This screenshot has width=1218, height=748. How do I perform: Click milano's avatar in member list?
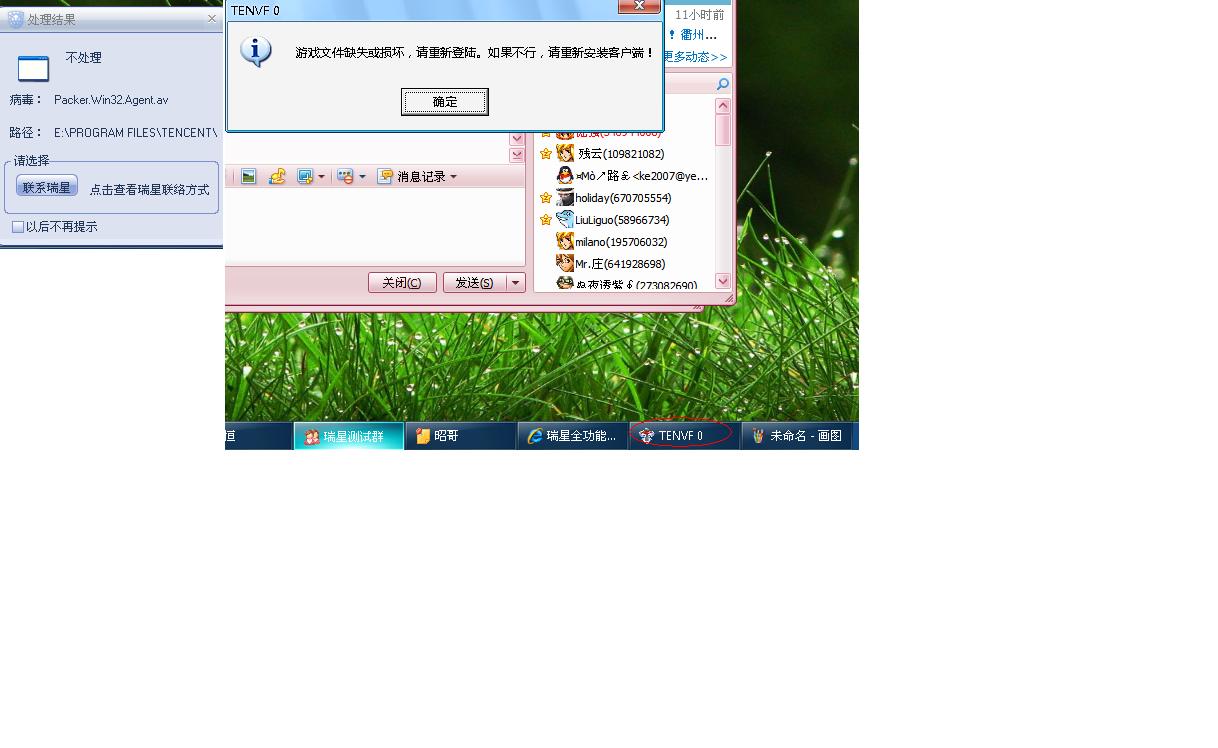coord(565,242)
